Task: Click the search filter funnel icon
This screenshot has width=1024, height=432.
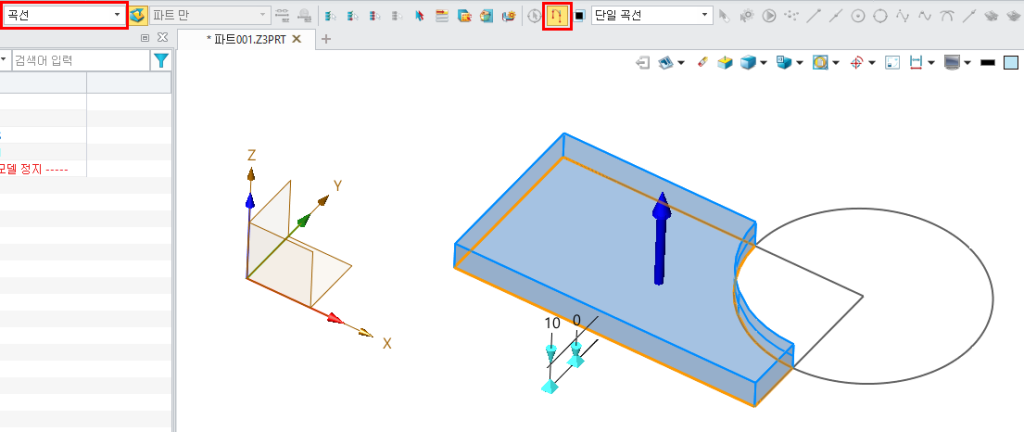Action: tap(160, 61)
